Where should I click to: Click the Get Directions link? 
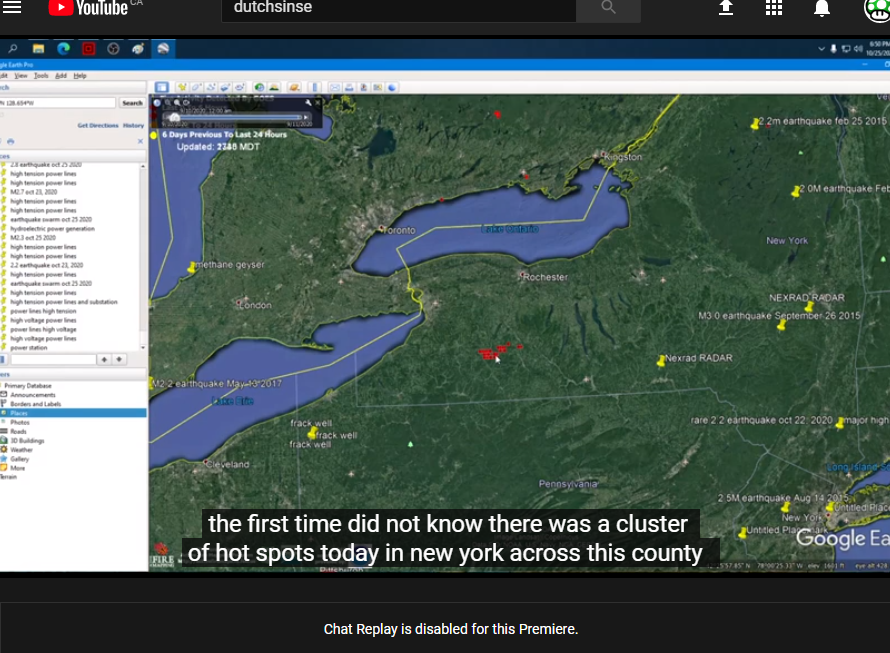98,125
